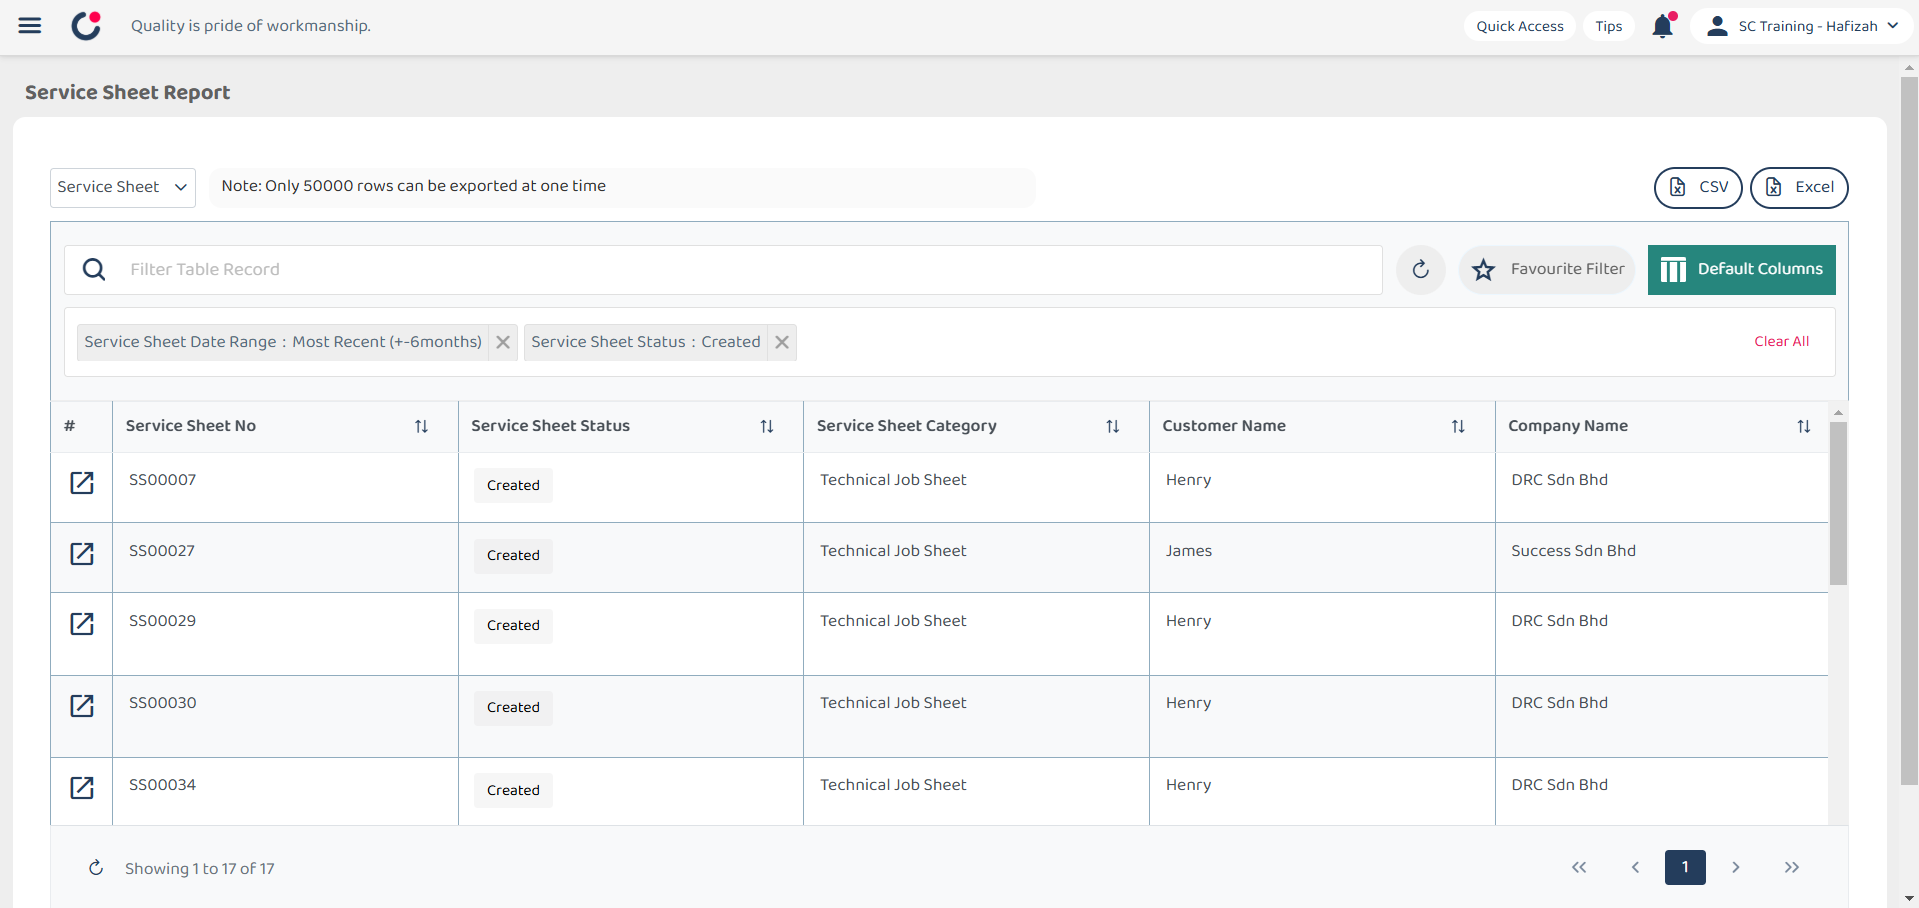Click the table's vertical scrollbar thumb

coord(1838,503)
